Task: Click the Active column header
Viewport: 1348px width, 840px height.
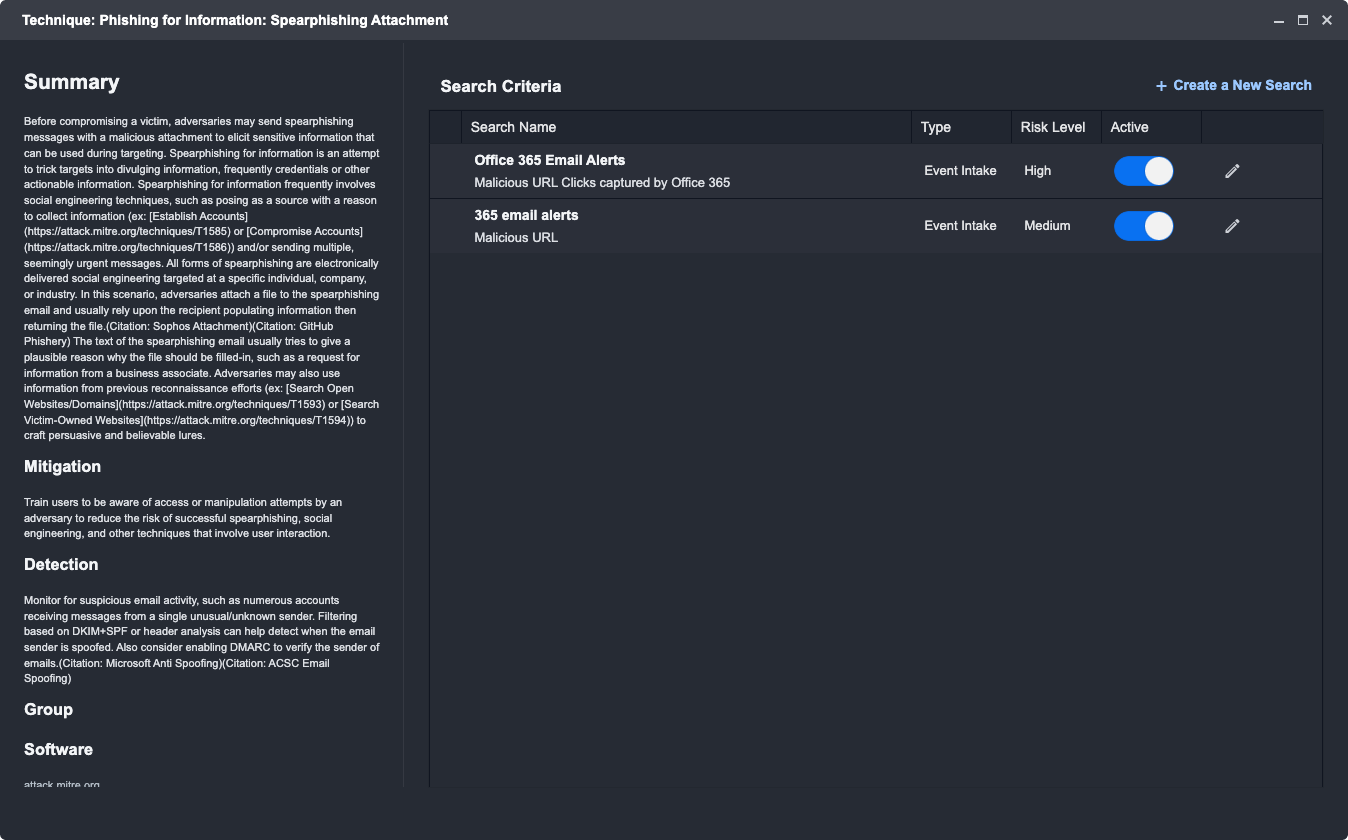Action: (x=1129, y=127)
